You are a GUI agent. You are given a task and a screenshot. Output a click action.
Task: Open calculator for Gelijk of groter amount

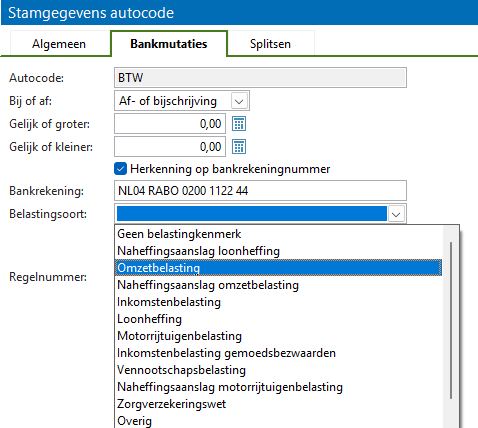pos(239,124)
